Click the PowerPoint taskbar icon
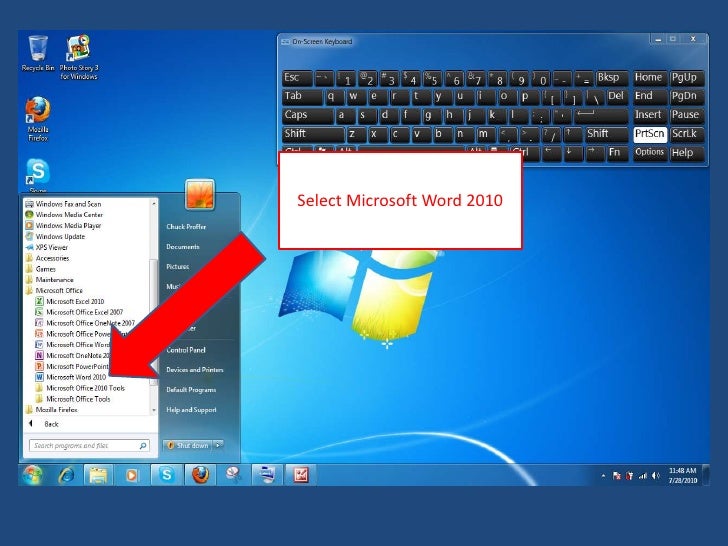Viewport: 728px width, 546px height. tap(300, 475)
